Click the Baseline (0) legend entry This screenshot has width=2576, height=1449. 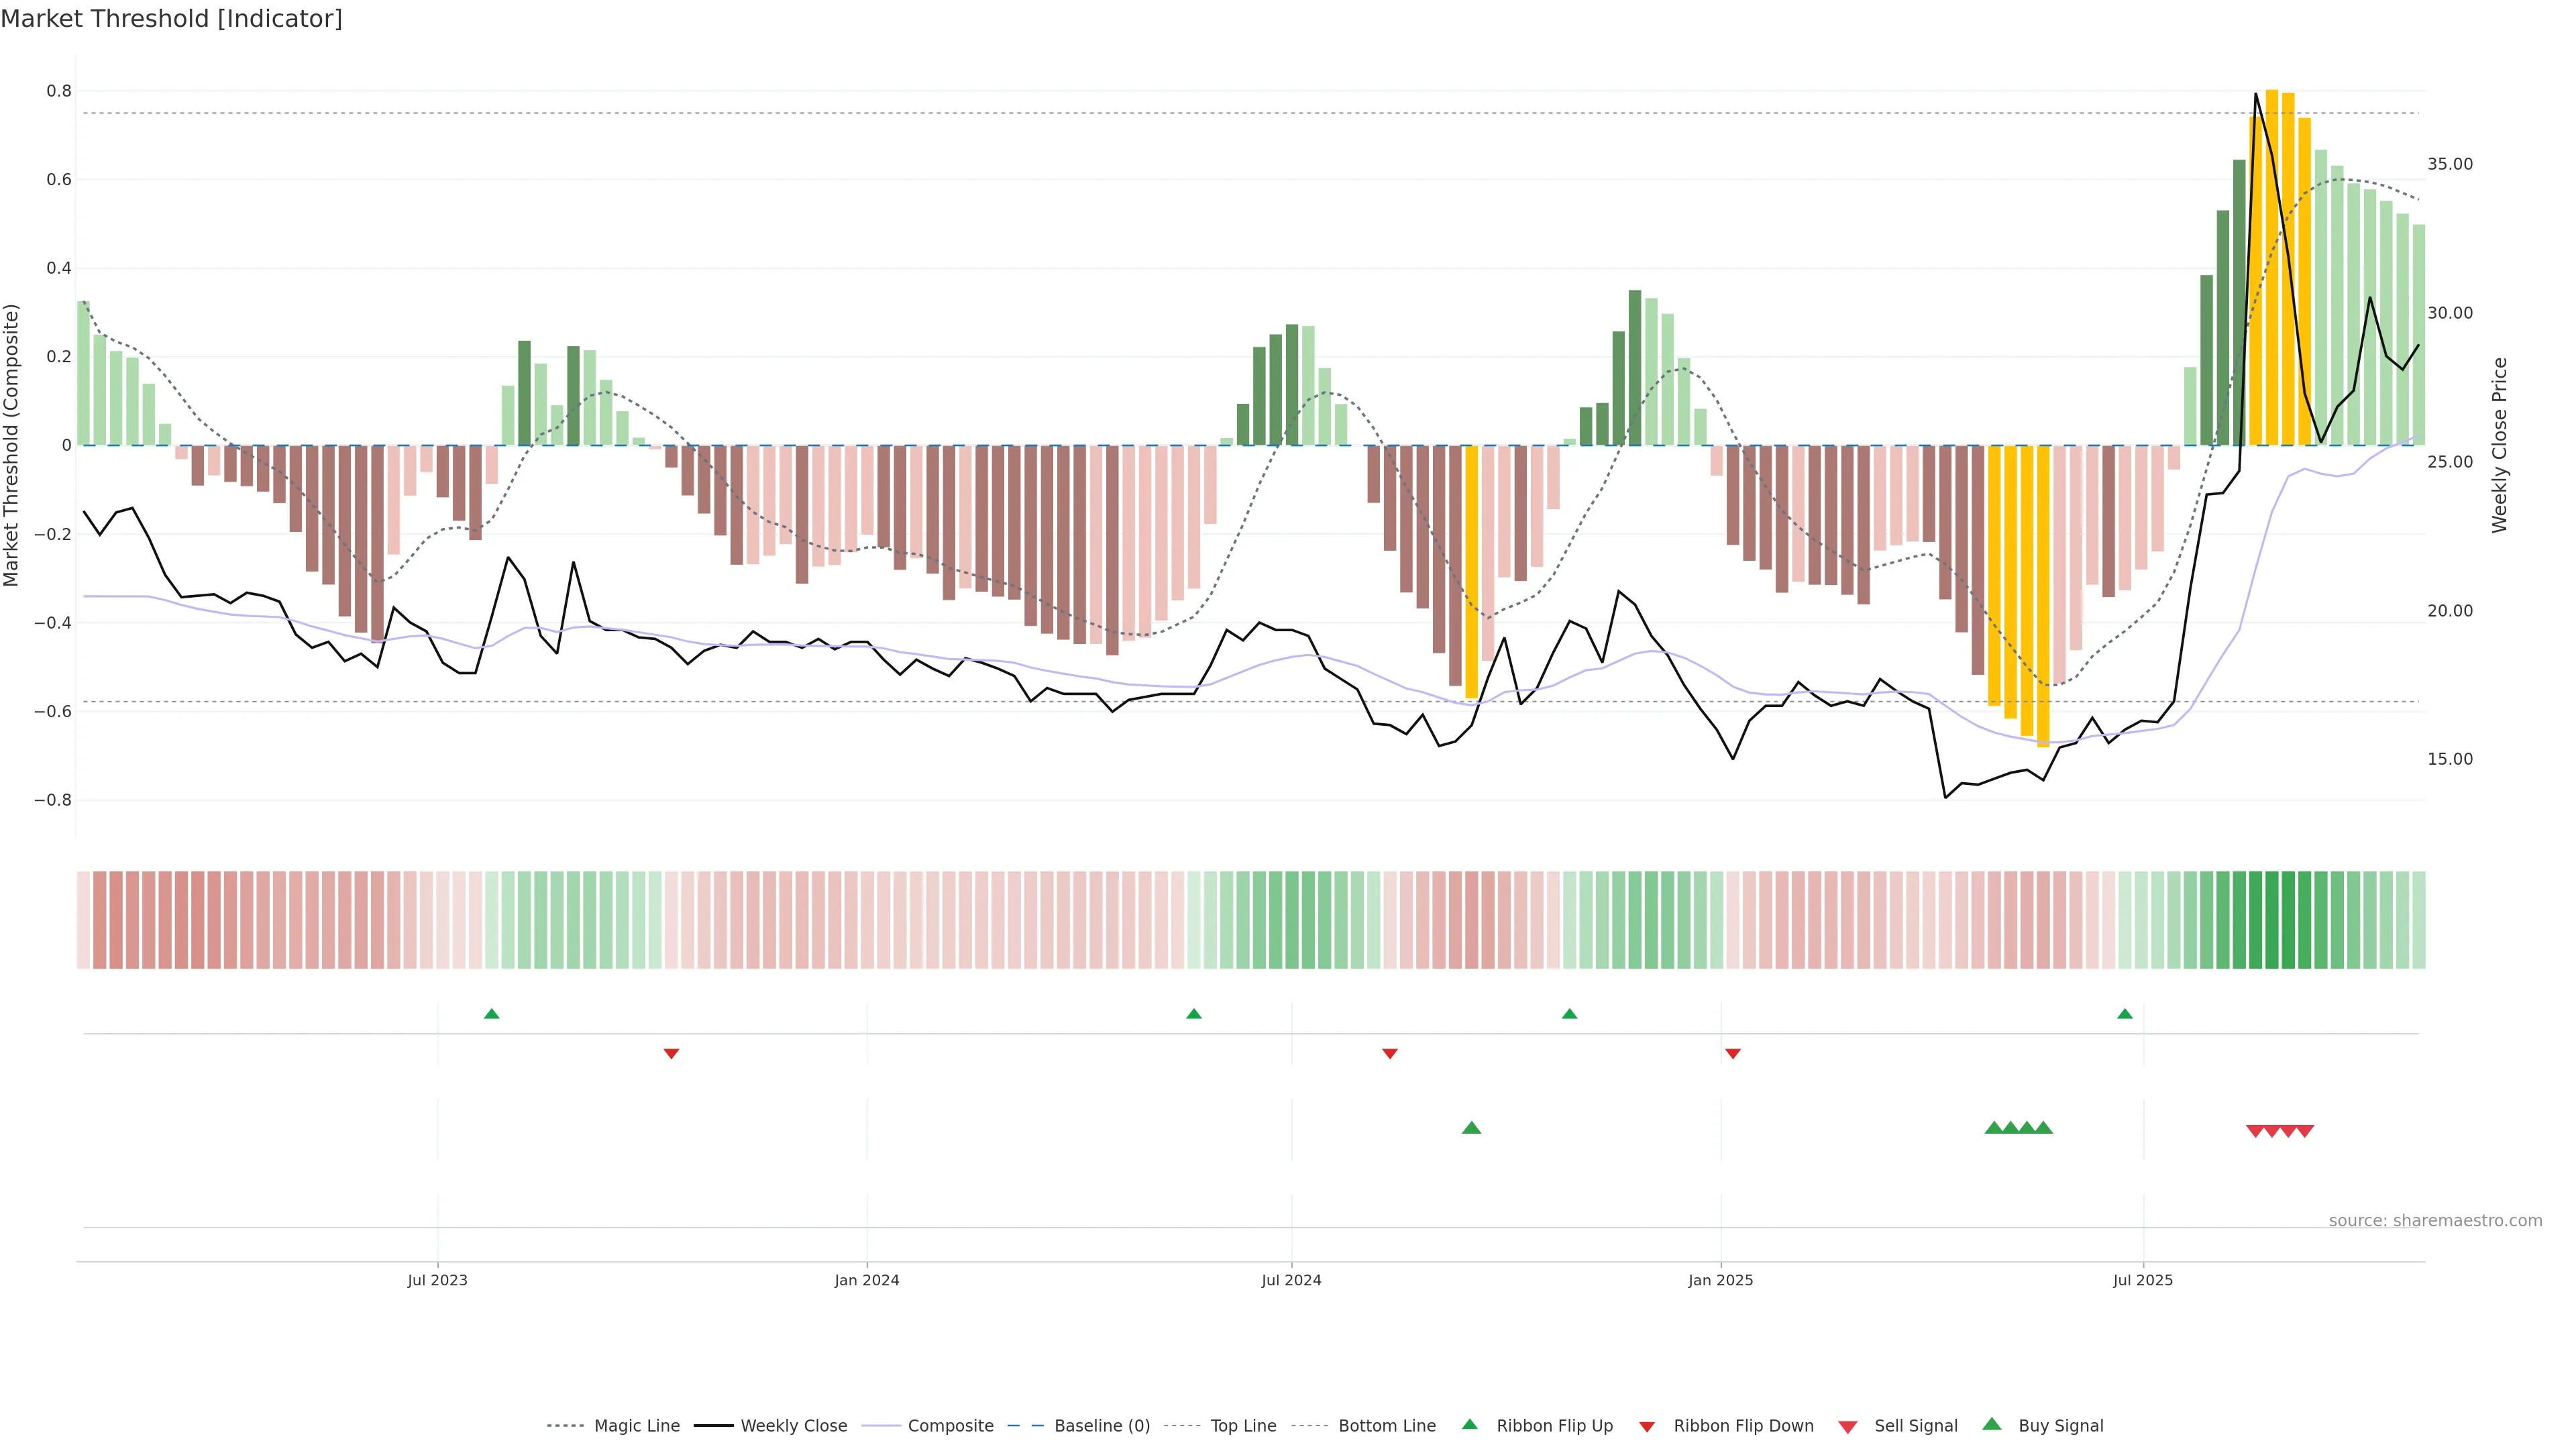pos(1101,1426)
